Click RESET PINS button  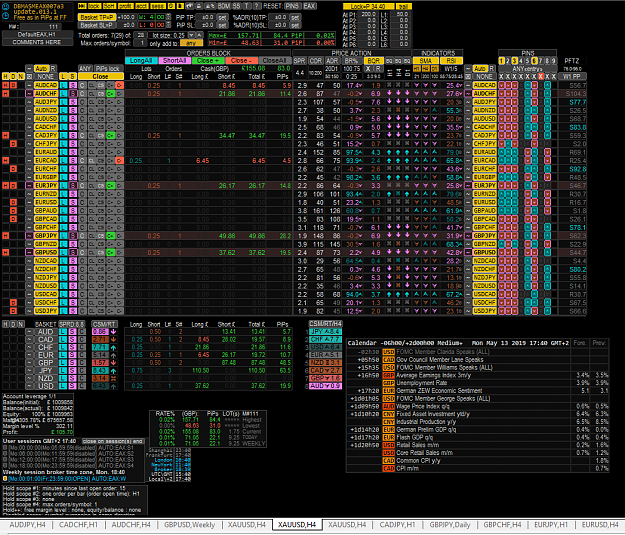[292, 6]
